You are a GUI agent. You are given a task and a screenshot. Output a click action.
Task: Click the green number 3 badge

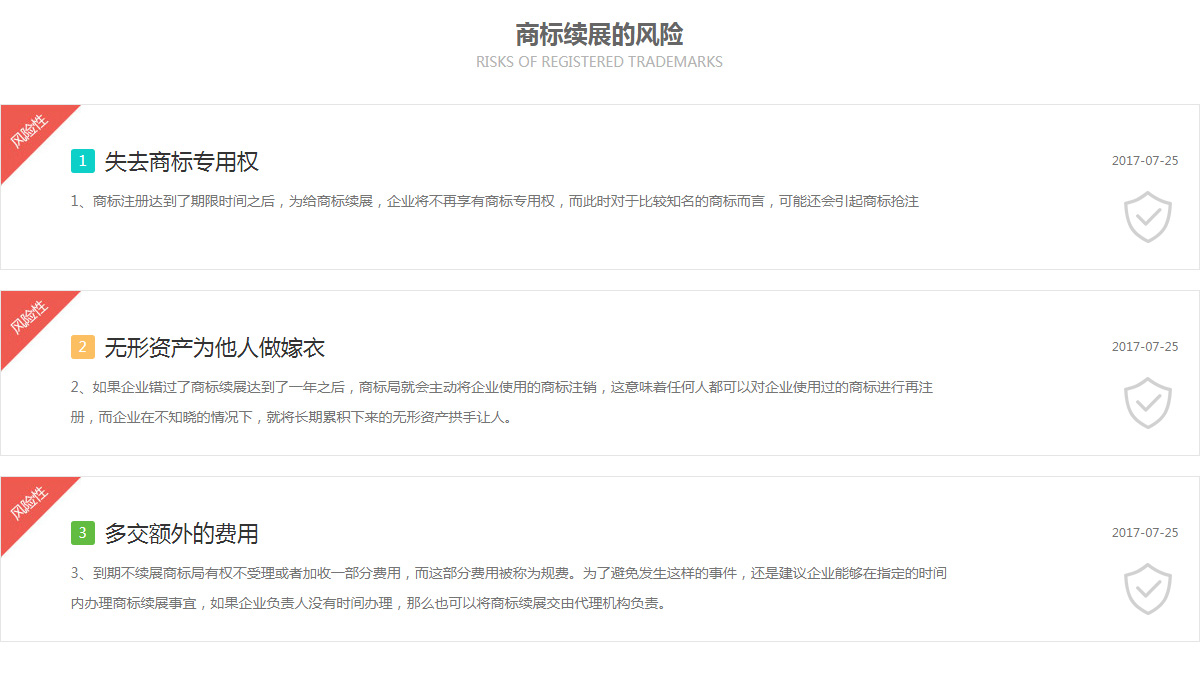(x=83, y=533)
